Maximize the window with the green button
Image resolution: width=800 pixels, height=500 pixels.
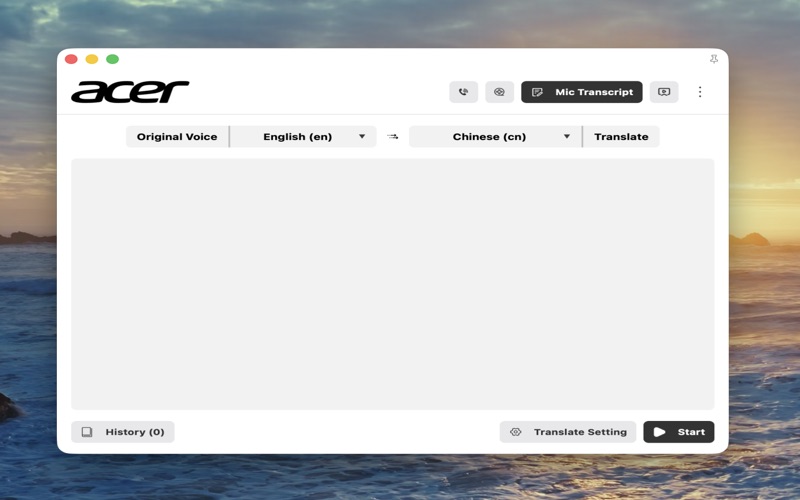(112, 59)
